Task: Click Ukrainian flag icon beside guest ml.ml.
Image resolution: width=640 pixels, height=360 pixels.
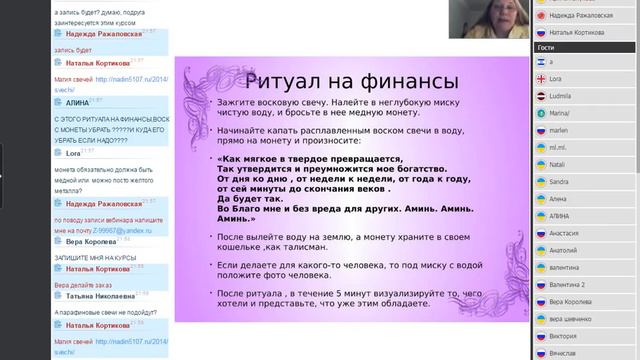Action: (541, 148)
